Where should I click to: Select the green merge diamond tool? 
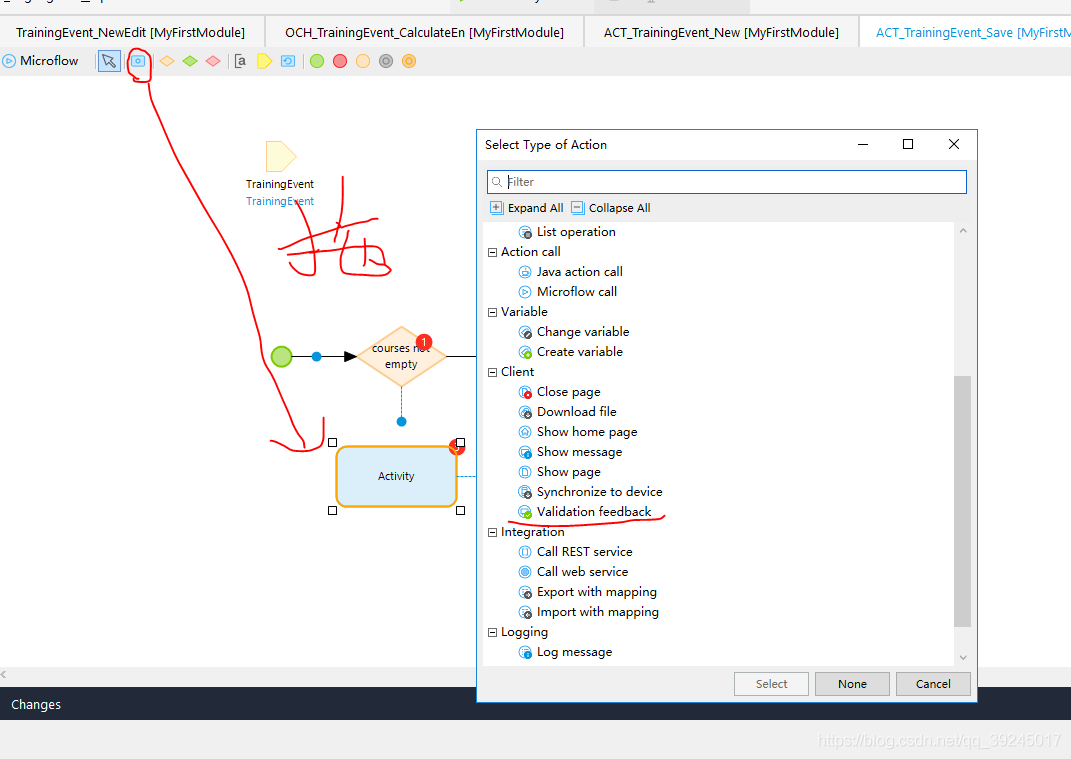pyautogui.click(x=190, y=61)
